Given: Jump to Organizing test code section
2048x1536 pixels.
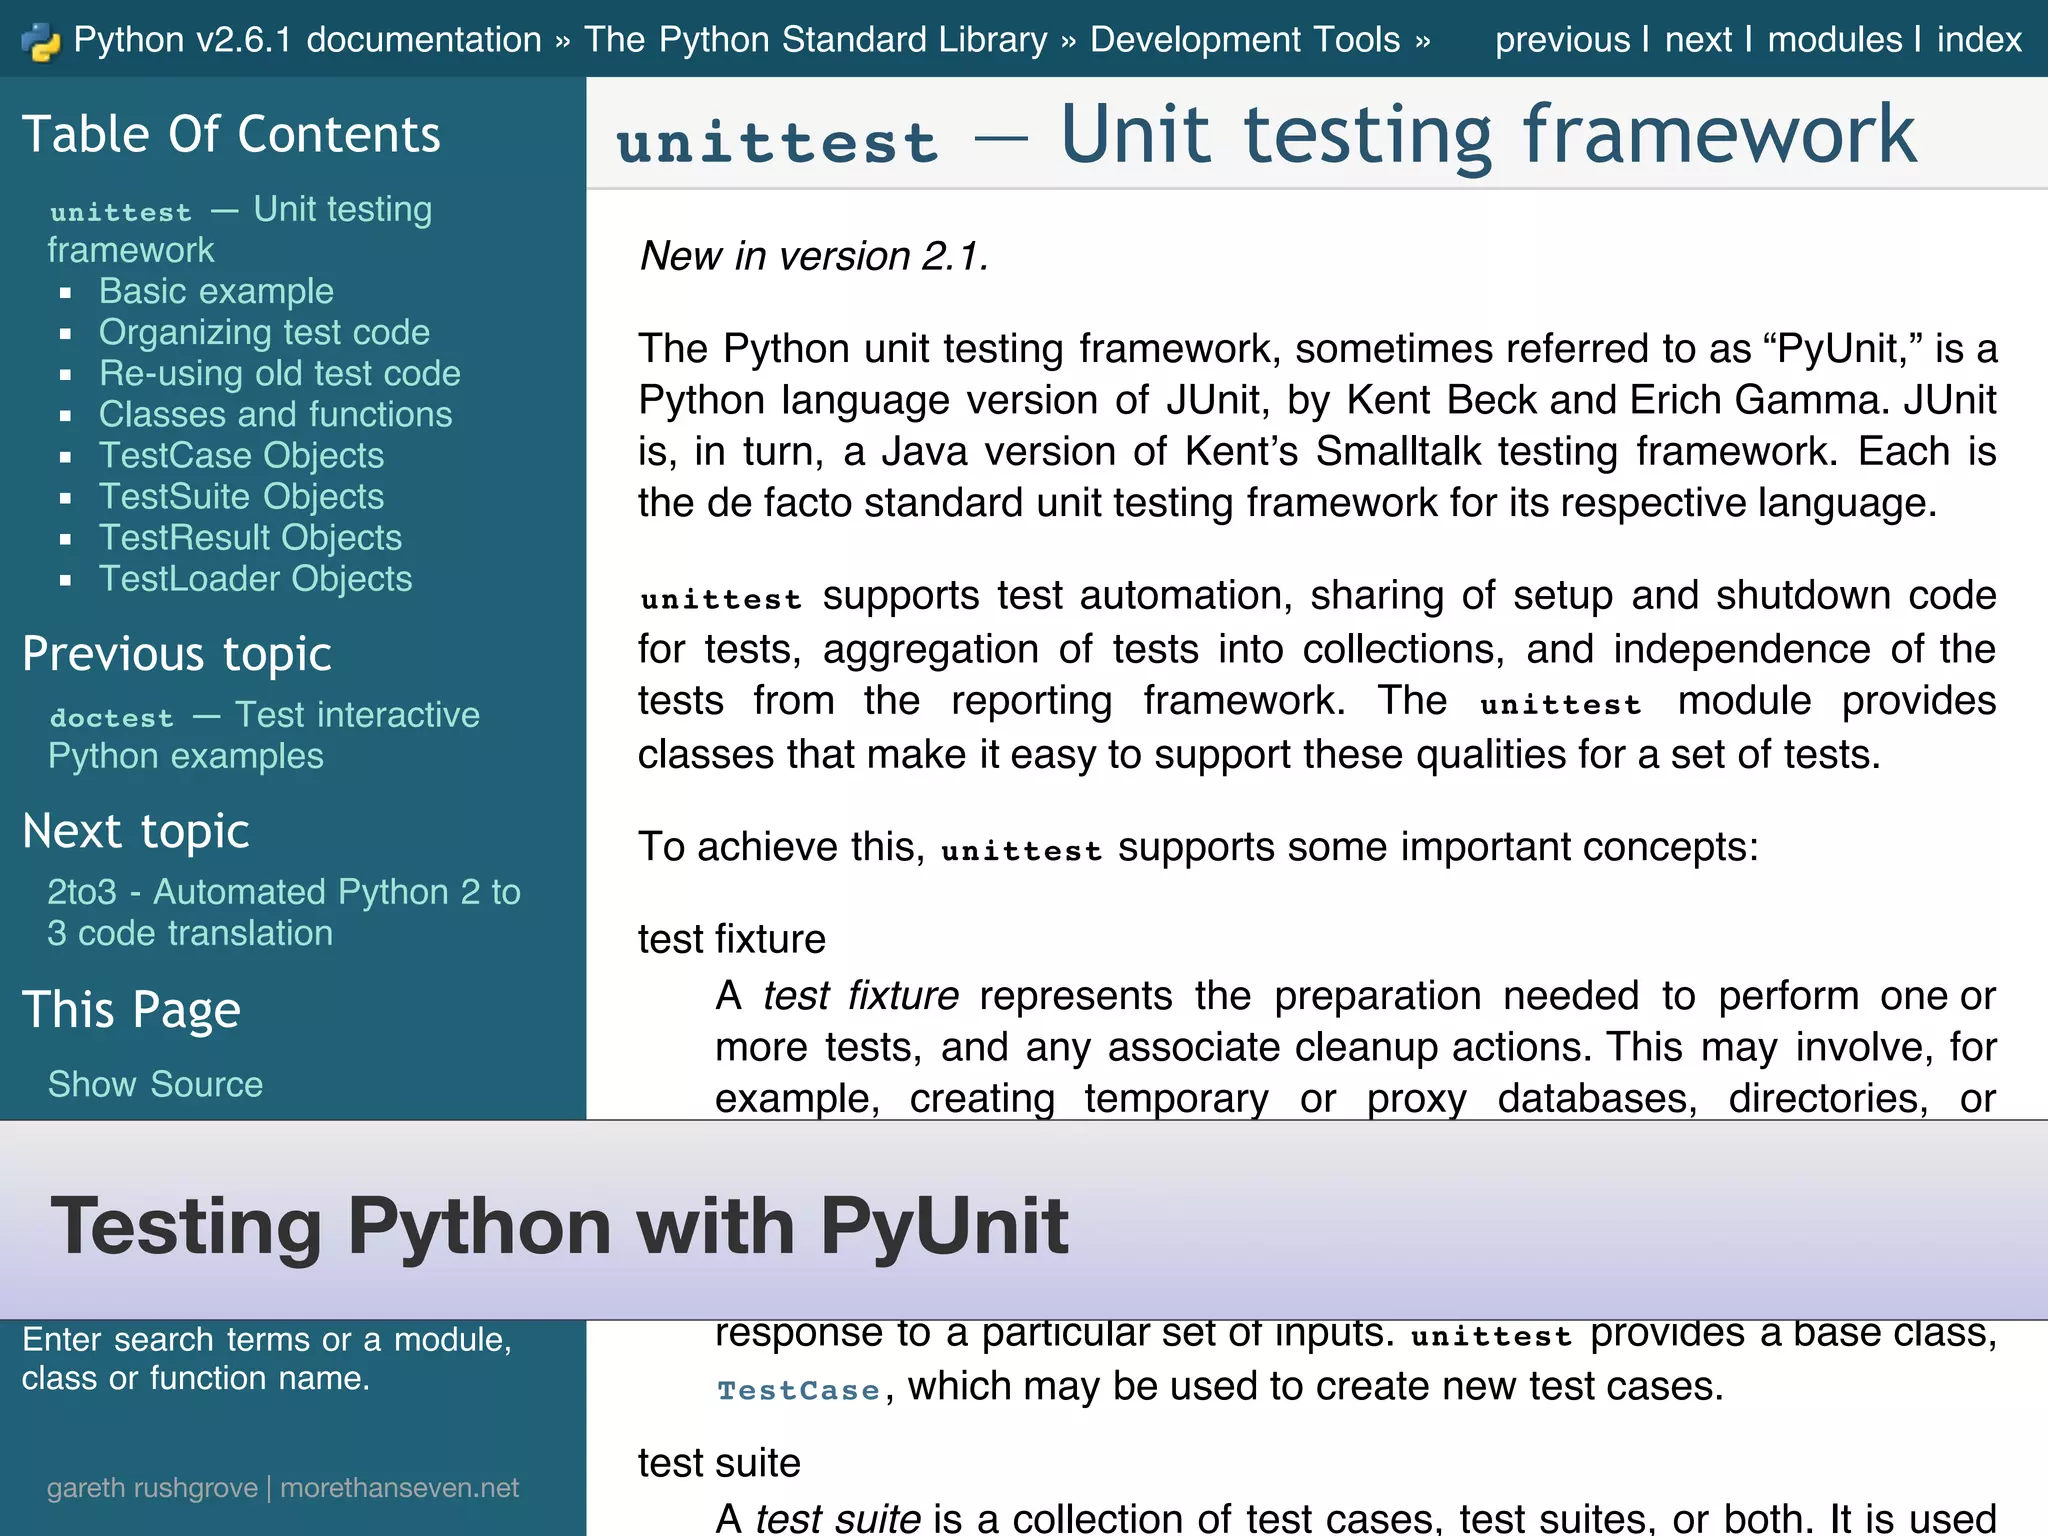Looking at the screenshot, I should click(264, 332).
